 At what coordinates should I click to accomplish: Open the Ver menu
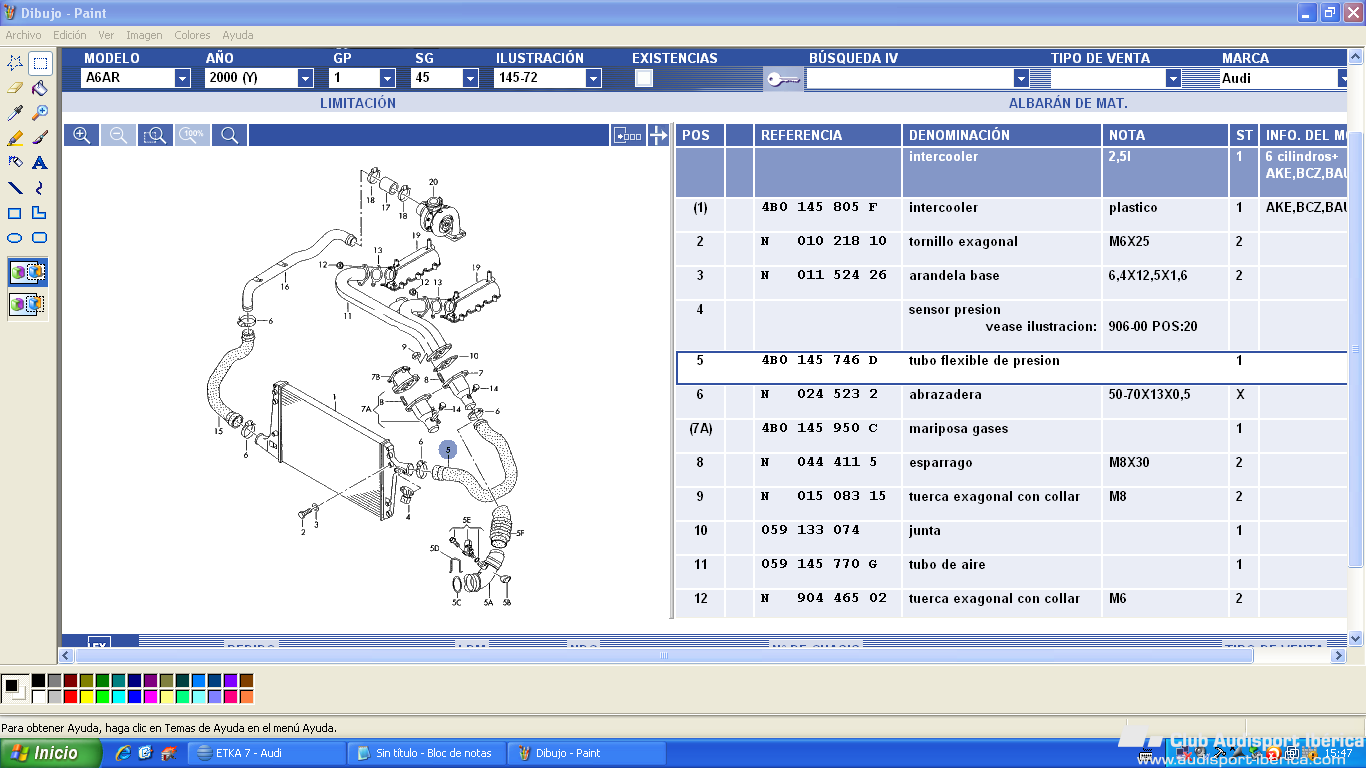pos(106,35)
